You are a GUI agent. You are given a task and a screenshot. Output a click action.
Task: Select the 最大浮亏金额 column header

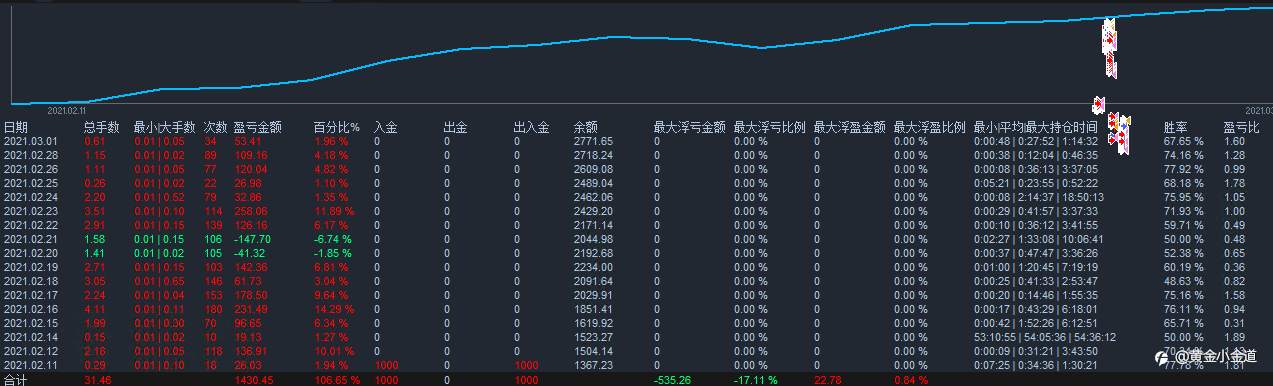pyautogui.click(x=689, y=127)
